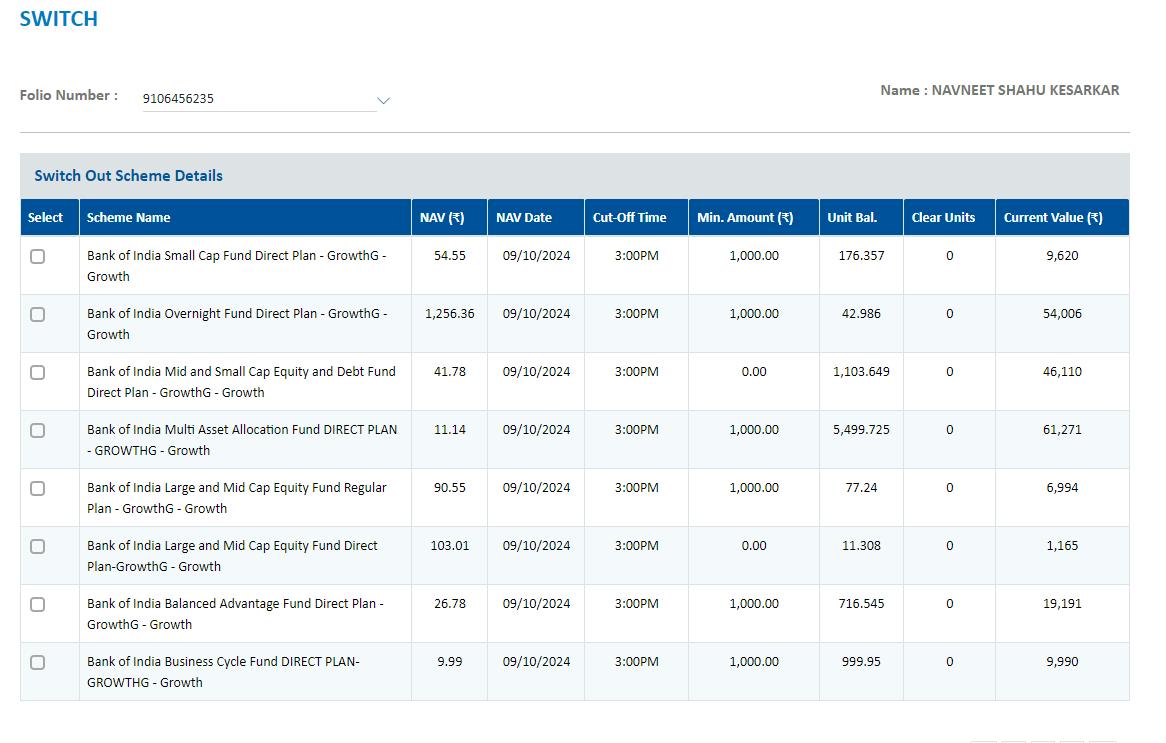Click unit balance 176.357
The width and height of the screenshot is (1166, 743).
pyautogui.click(x=861, y=255)
